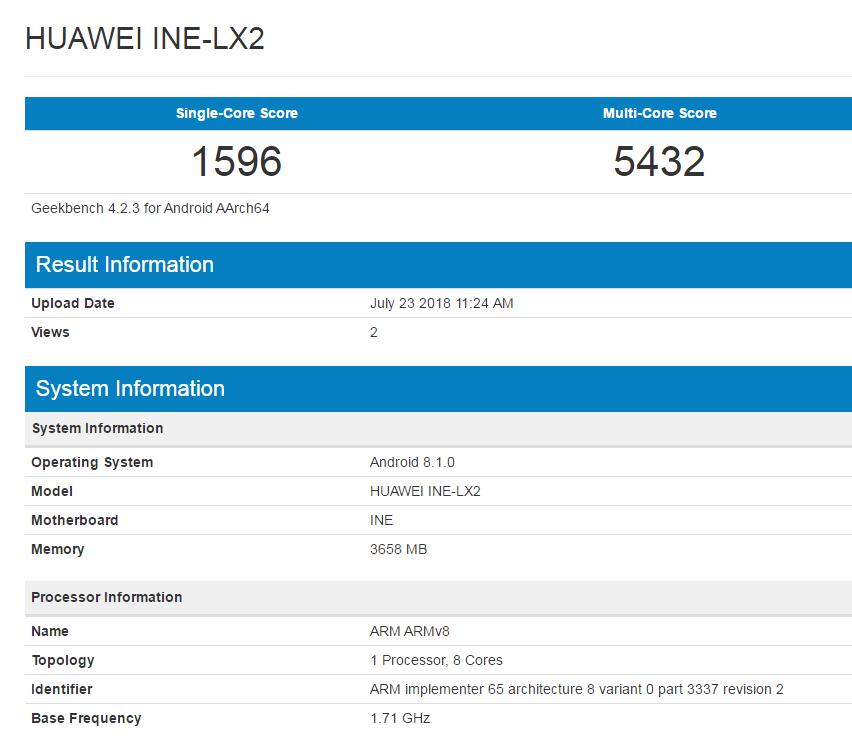Select the Motherboard label
This screenshot has height=745, width=852.
click(74, 520)
